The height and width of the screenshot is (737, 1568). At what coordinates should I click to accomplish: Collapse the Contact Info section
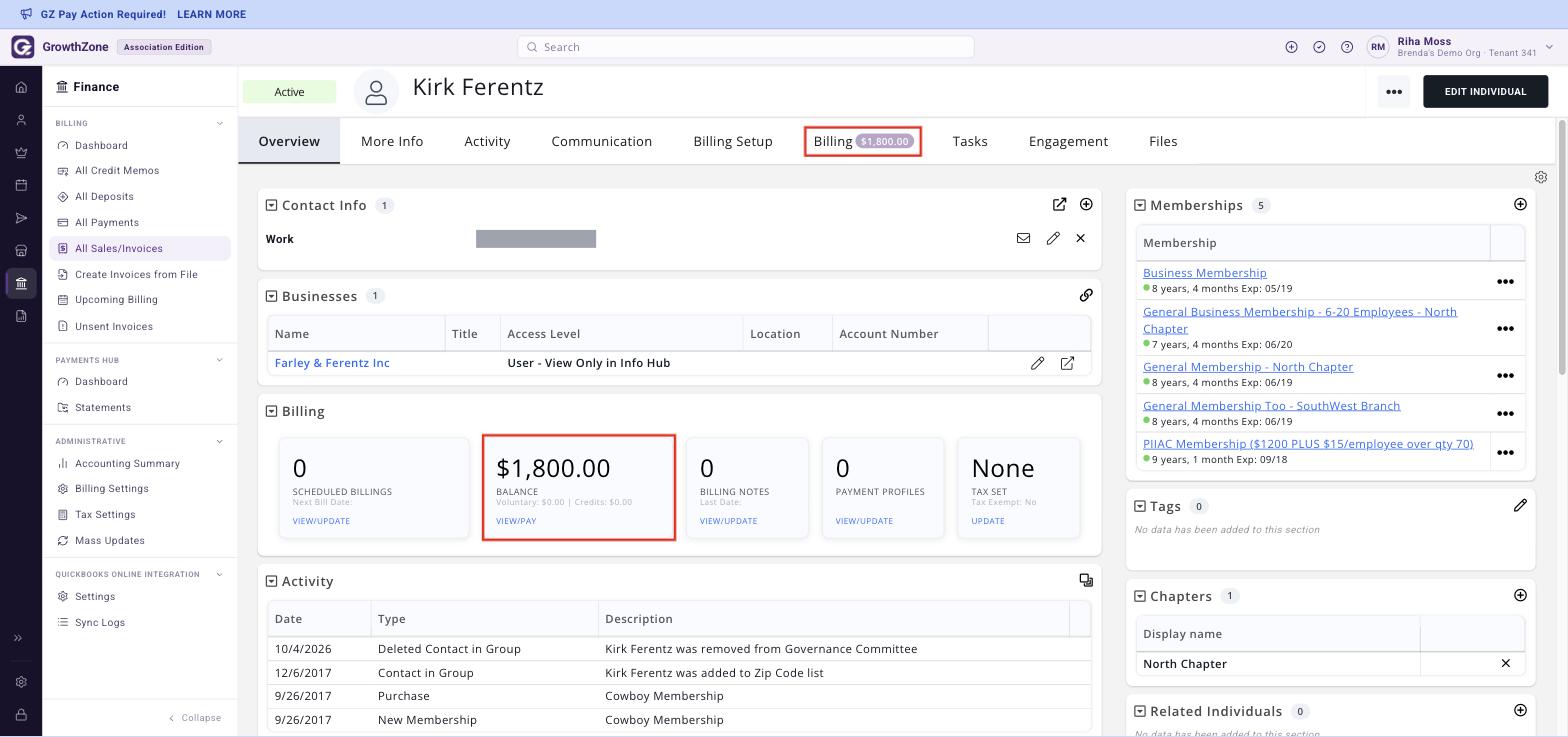(271, 205)
